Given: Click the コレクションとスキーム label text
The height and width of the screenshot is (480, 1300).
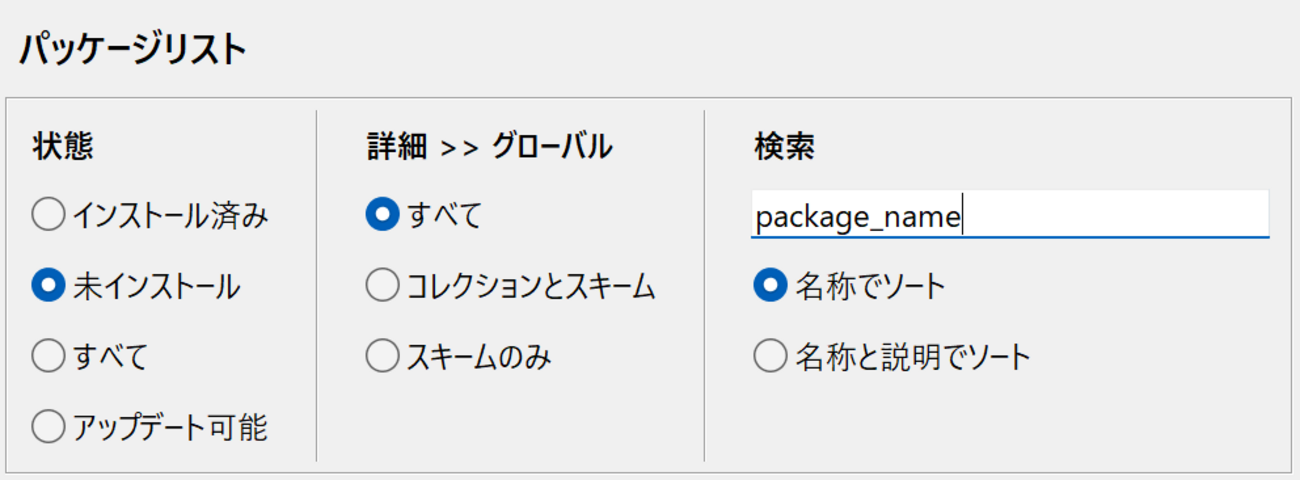Looking at the screenshot, I should click(531, 286).
